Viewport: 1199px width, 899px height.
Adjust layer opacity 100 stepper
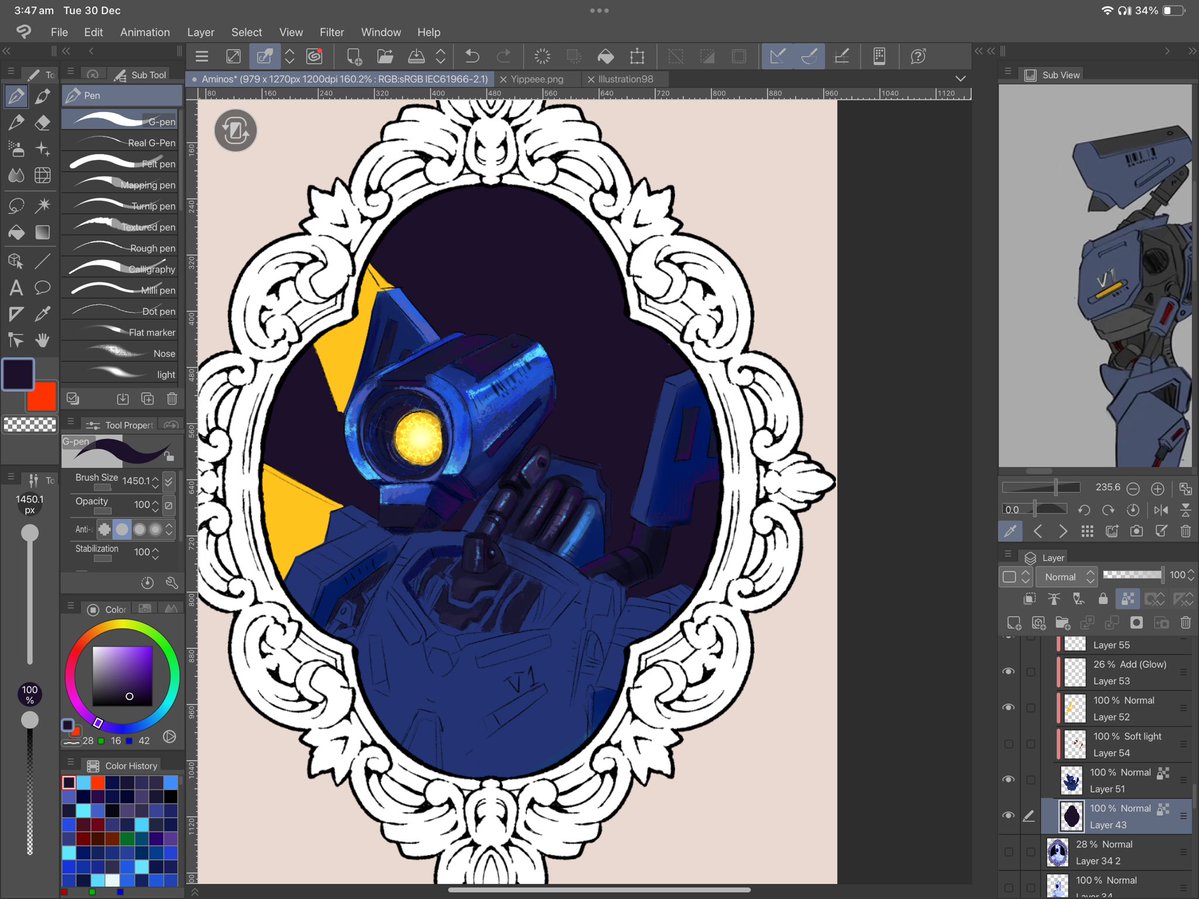(1191, 575)
